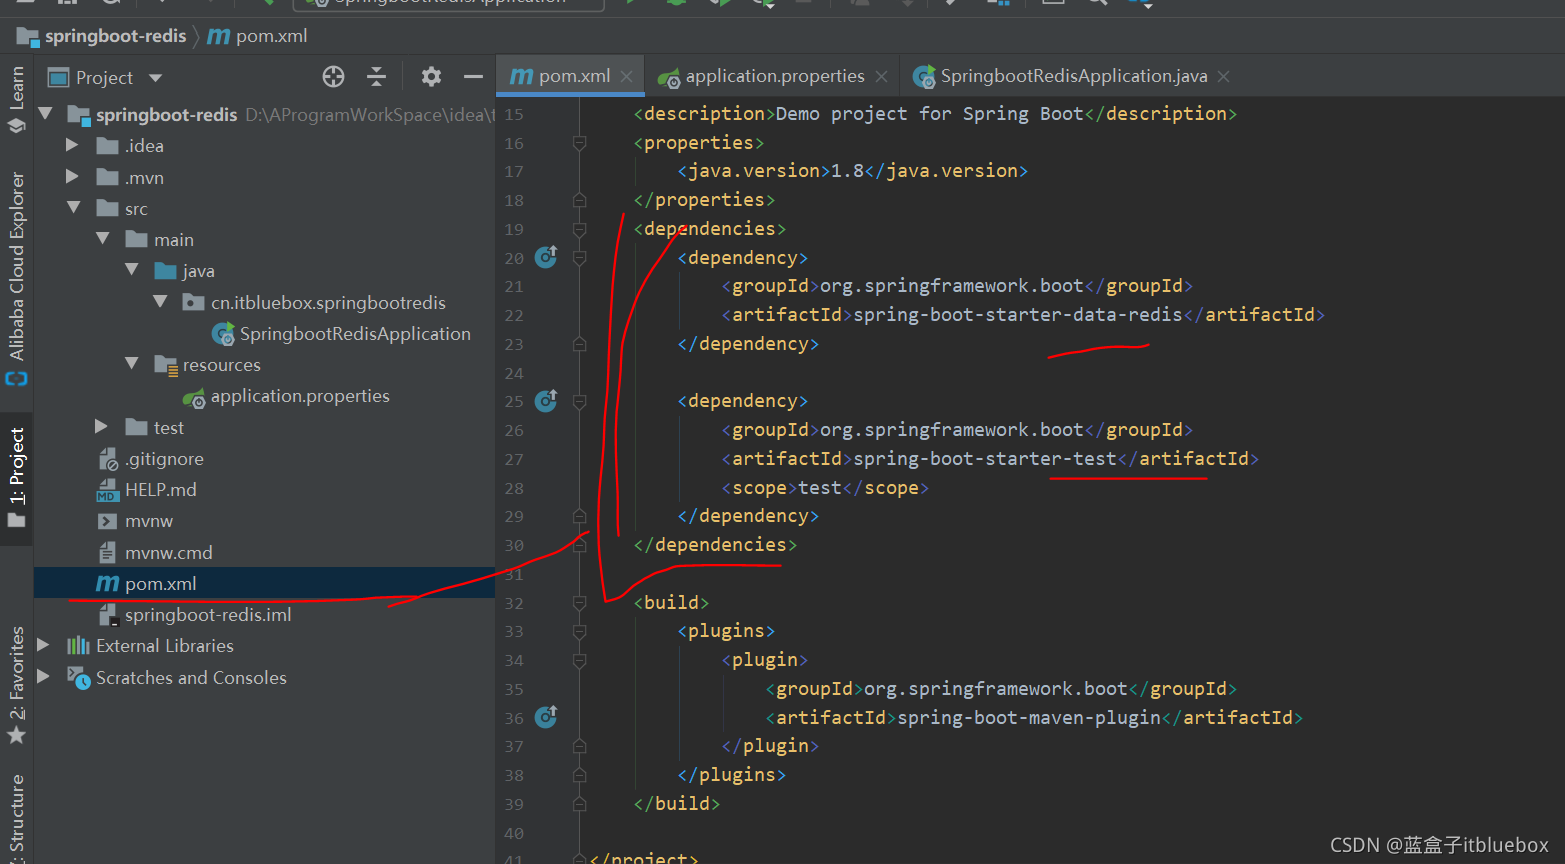
Task: Click spring-boot-maven-plugin artifactId text
Action: (1029, 718)
